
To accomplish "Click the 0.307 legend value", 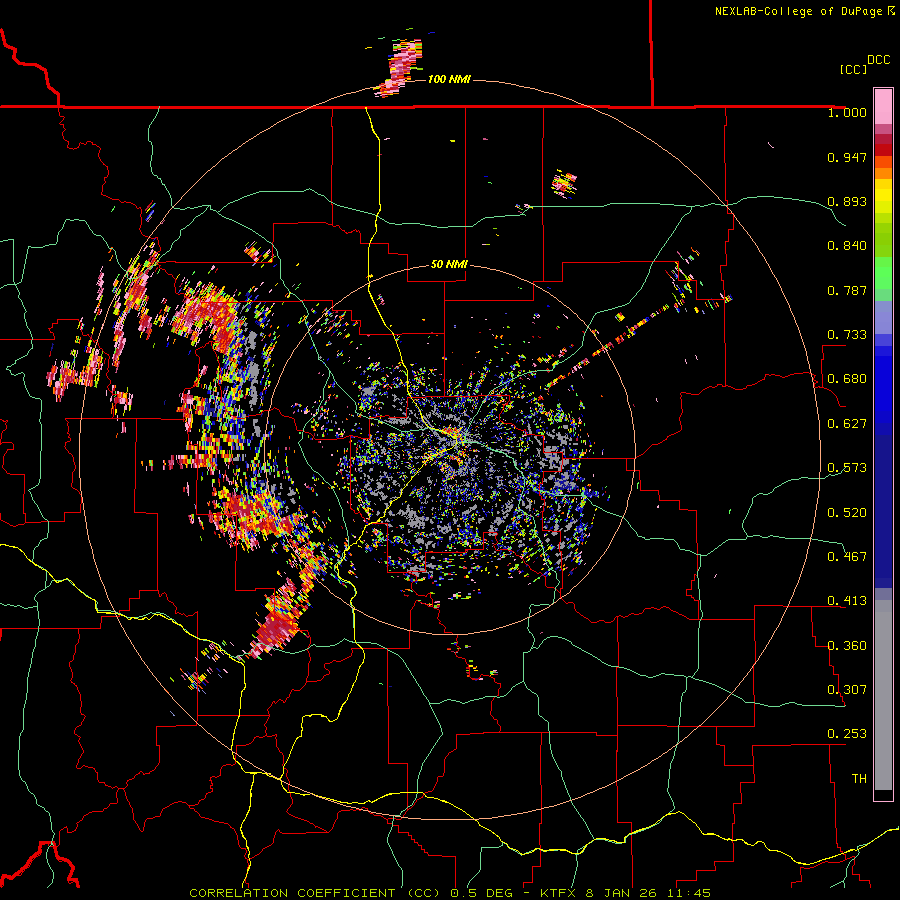I will coord(847,690).
